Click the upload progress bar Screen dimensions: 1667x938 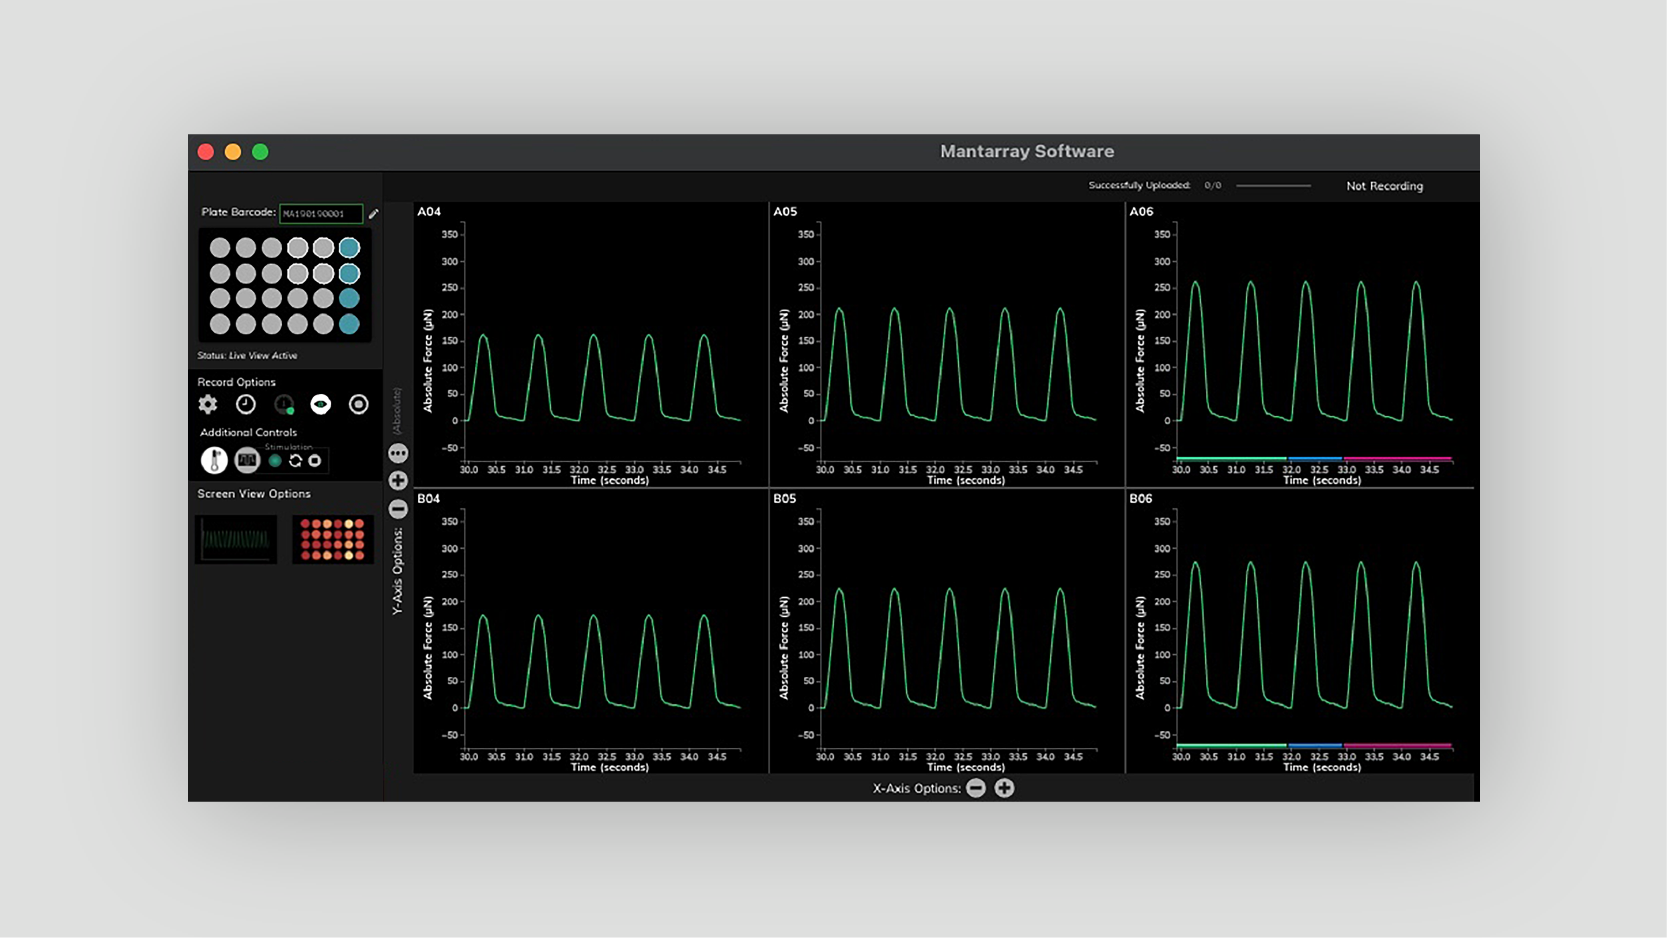click(1273, 186)
